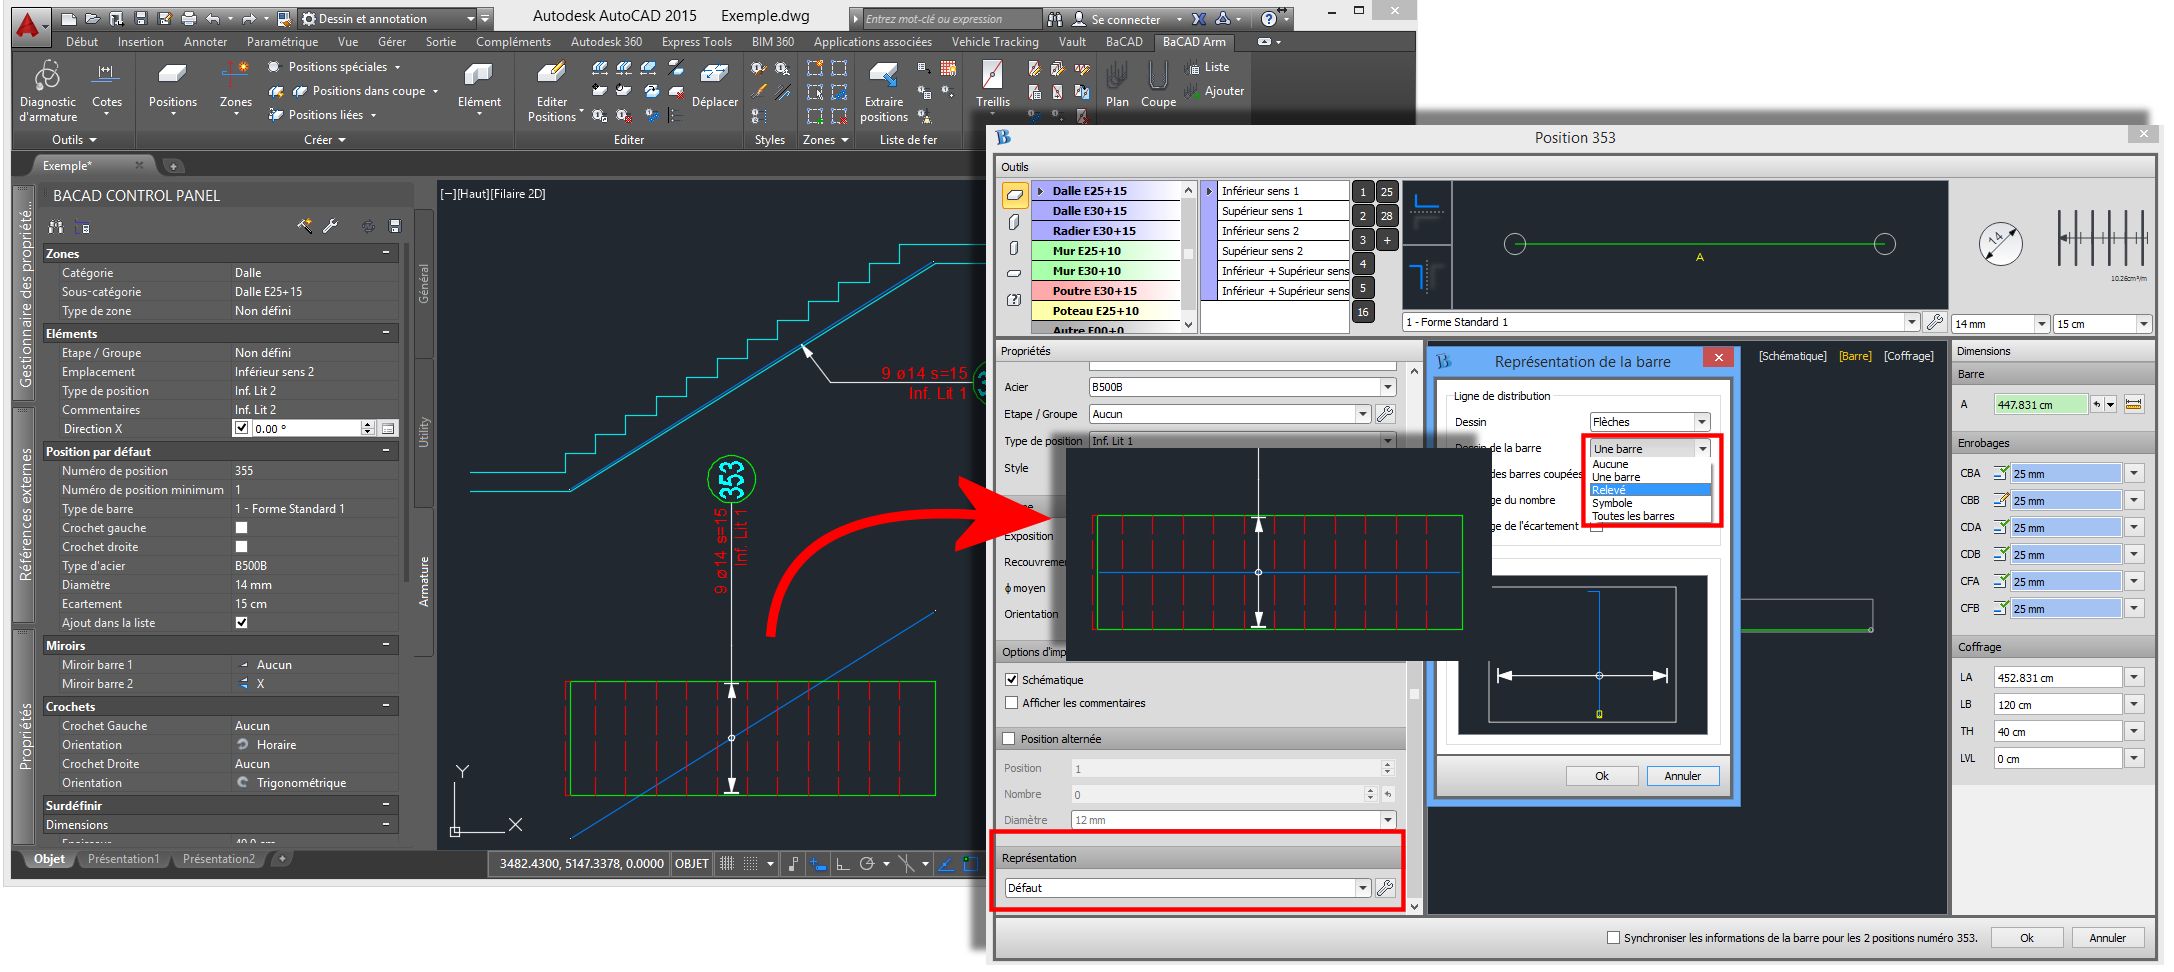Screen dimensions: 2174x972
Task: Collapse the Zones section in control panel
Action: (386, 253)
